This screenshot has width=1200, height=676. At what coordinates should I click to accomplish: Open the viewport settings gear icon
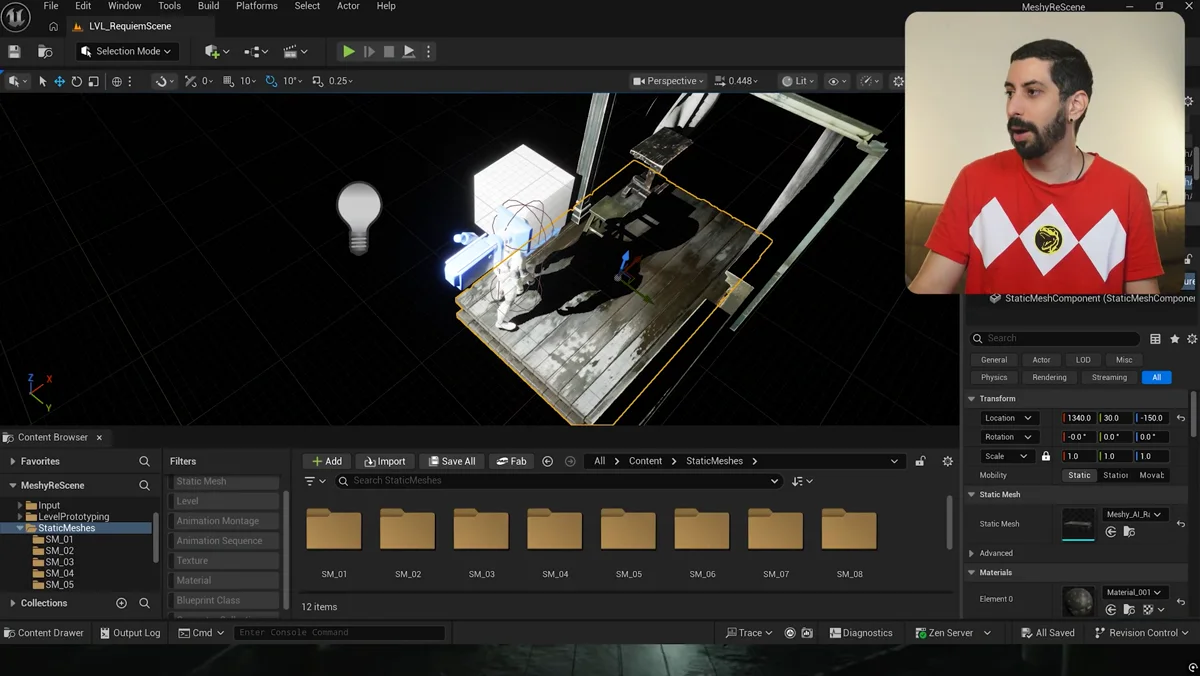(897, 81)
